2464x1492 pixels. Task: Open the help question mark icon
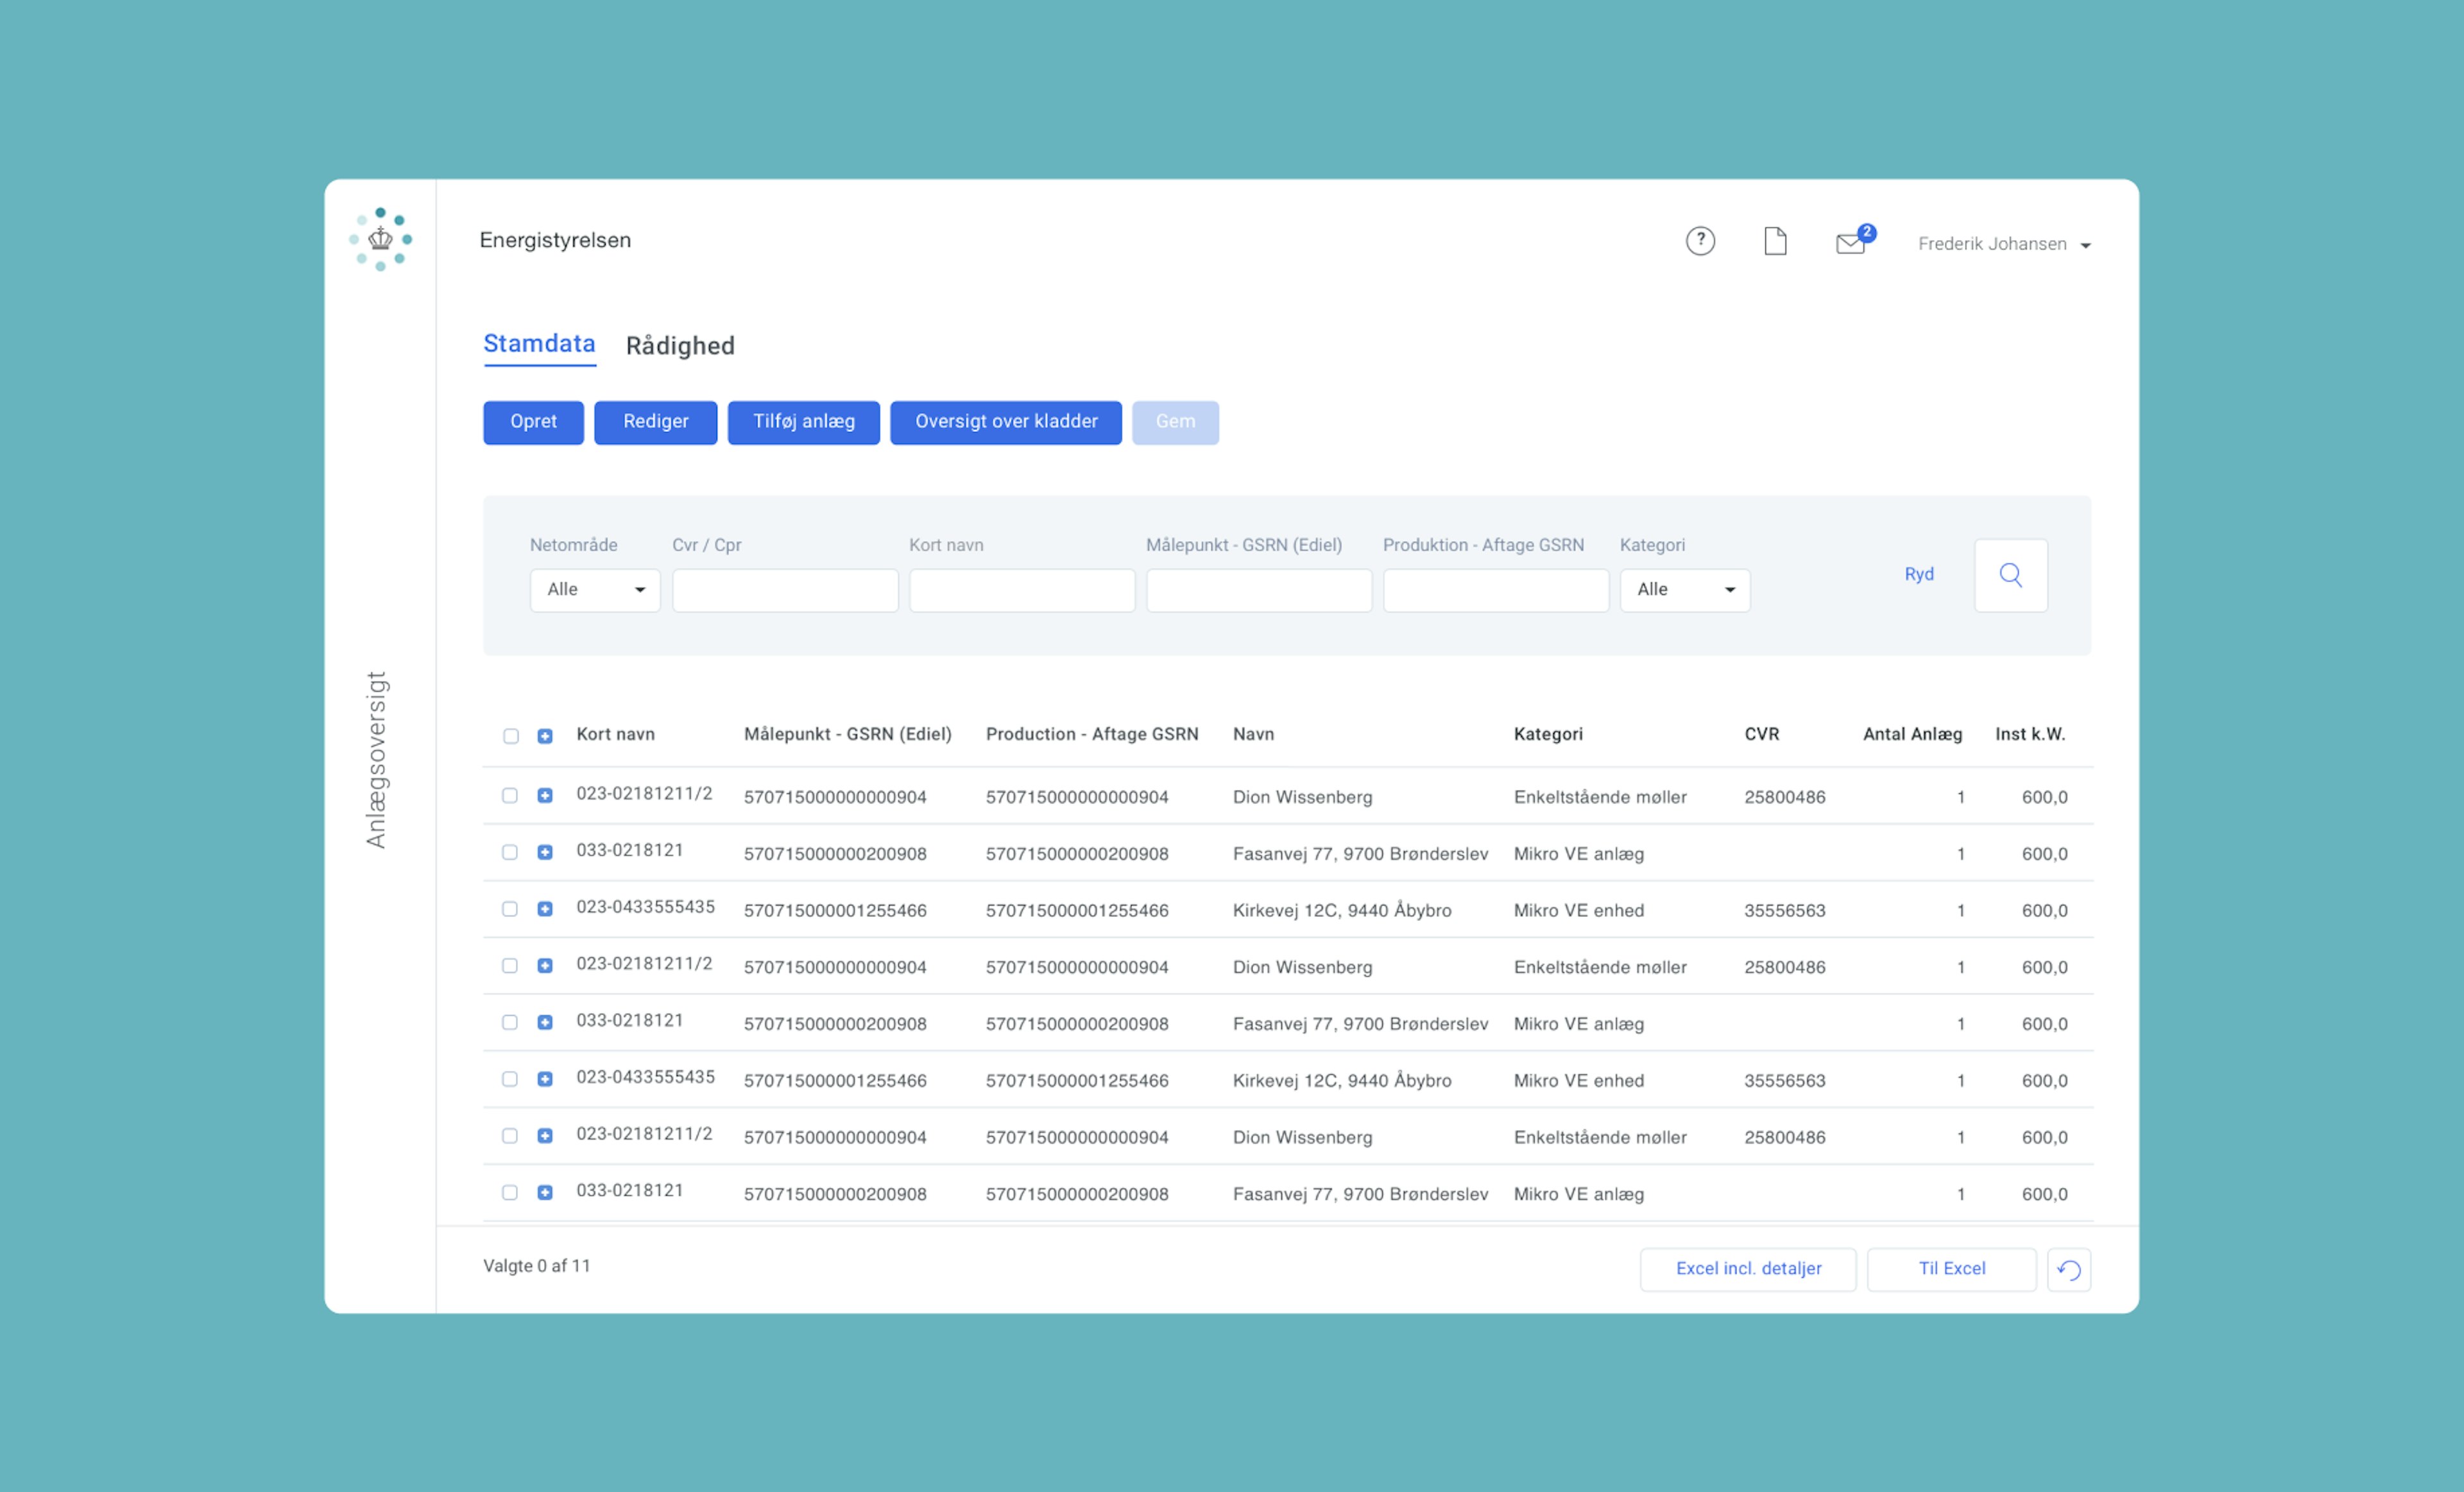[1700, 241]
